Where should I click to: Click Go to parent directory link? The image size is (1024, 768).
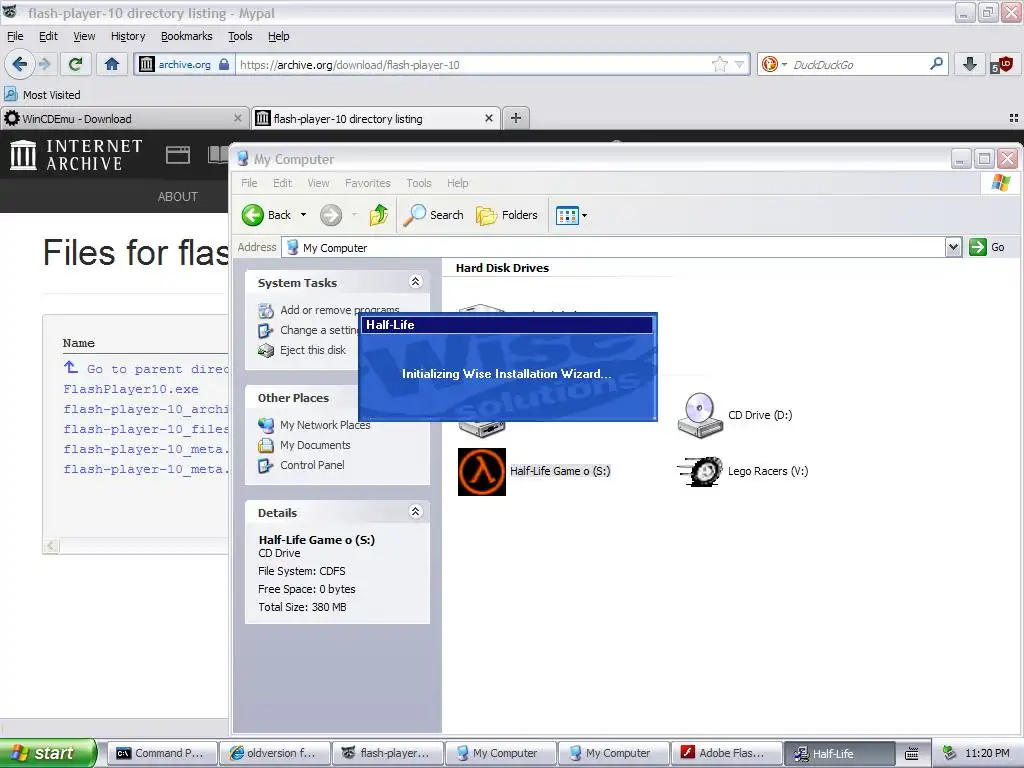click(x=157, y=369)
